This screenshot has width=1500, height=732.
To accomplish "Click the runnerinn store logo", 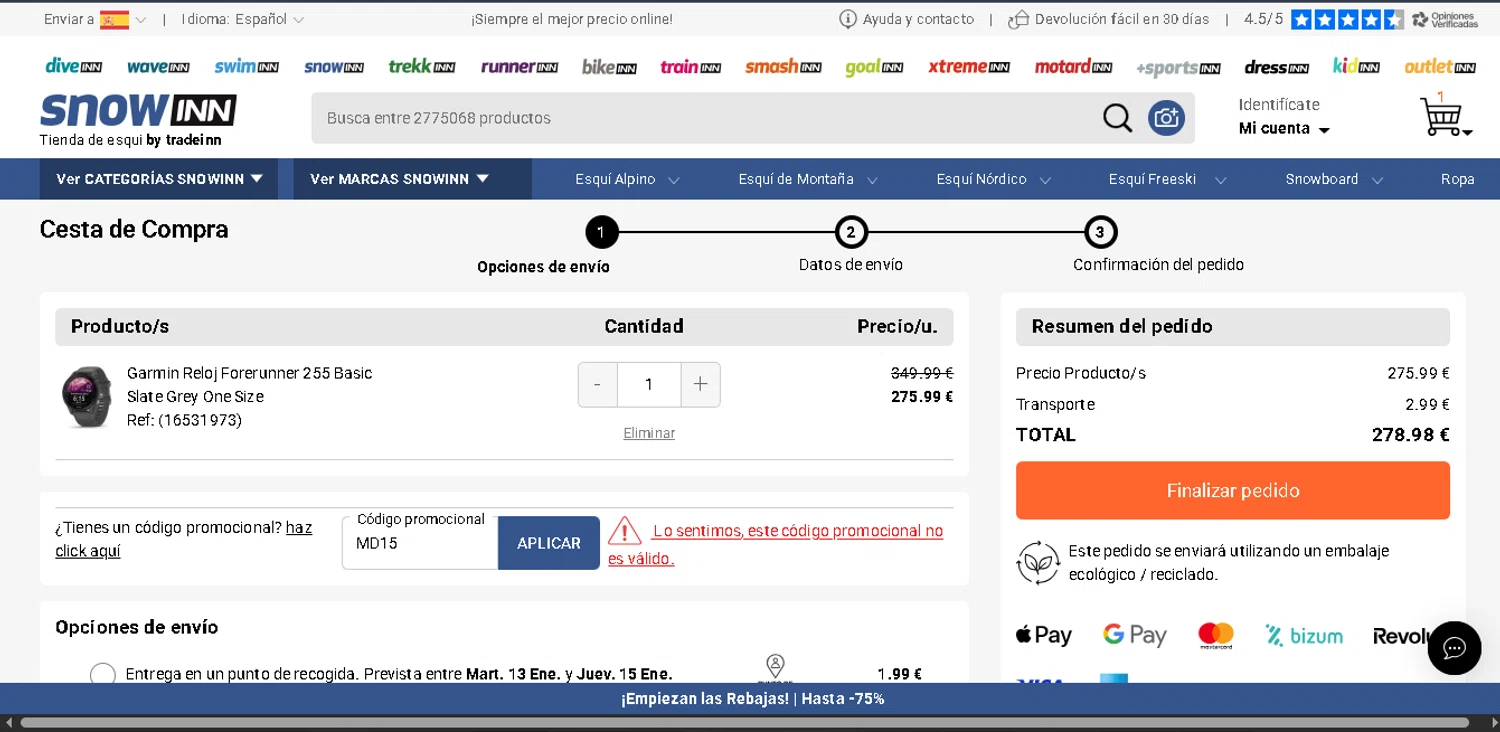I will coord(519,67).
